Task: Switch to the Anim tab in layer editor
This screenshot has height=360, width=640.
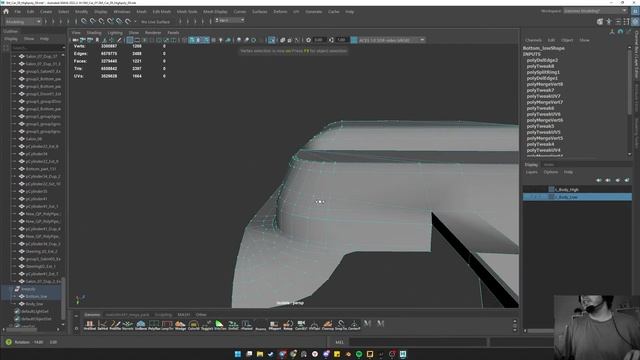Action: (x=549, y=164)
